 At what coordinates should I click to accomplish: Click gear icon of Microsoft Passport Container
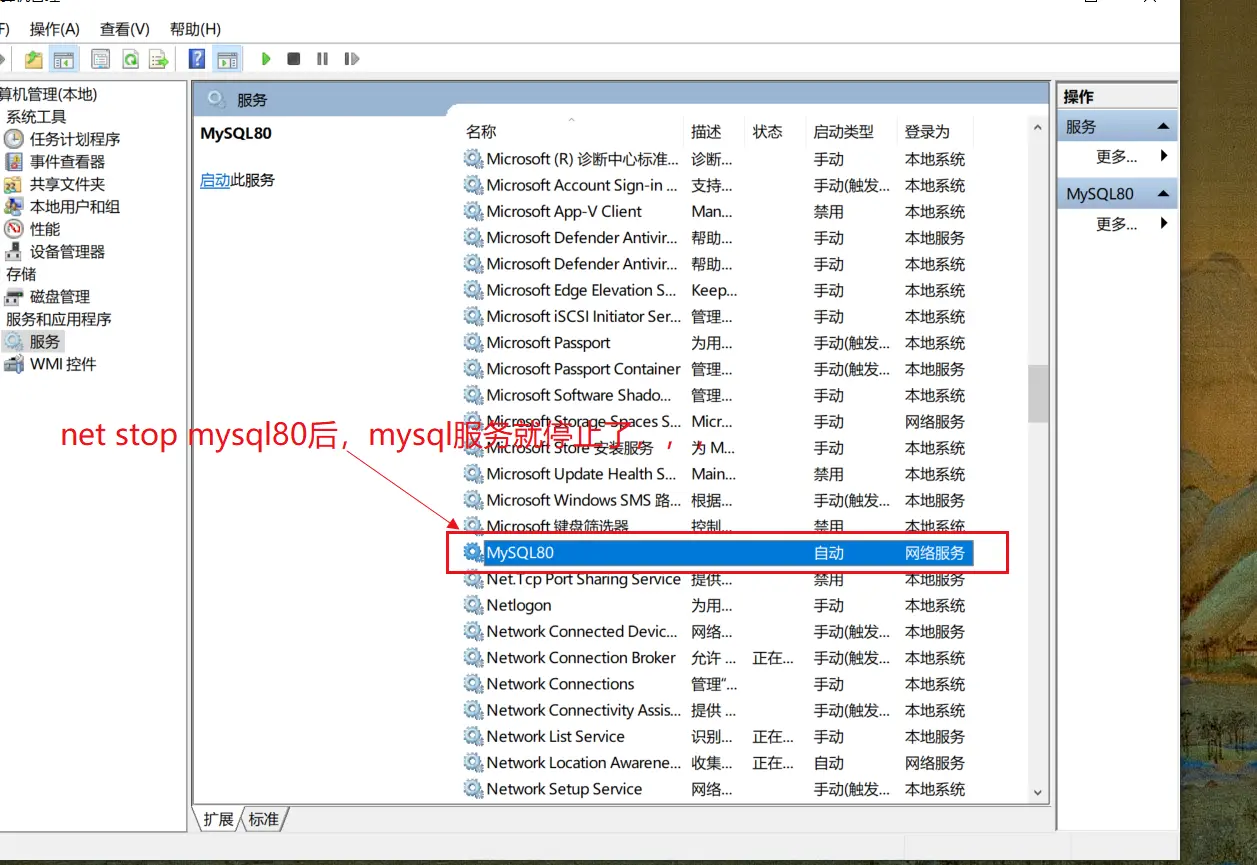pos(473,369)
